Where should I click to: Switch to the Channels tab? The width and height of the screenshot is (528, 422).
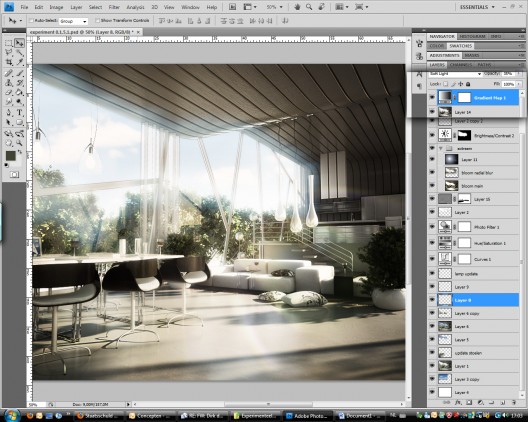[x=461, y=65]
